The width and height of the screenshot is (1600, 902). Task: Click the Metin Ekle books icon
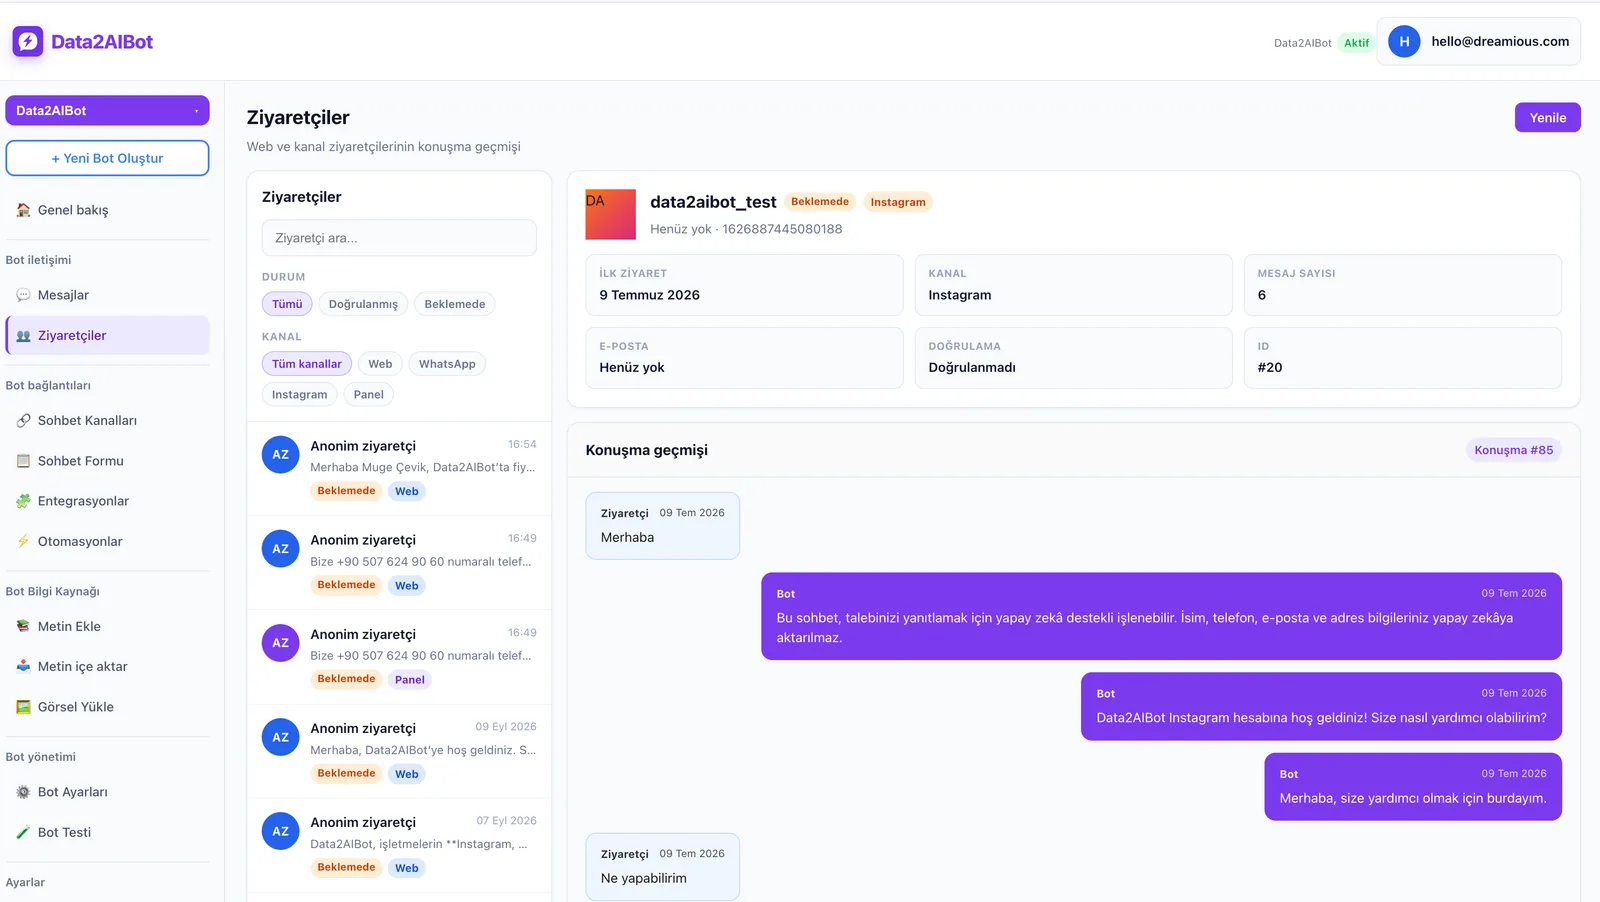pyautogui.click(x=23, y=626)
